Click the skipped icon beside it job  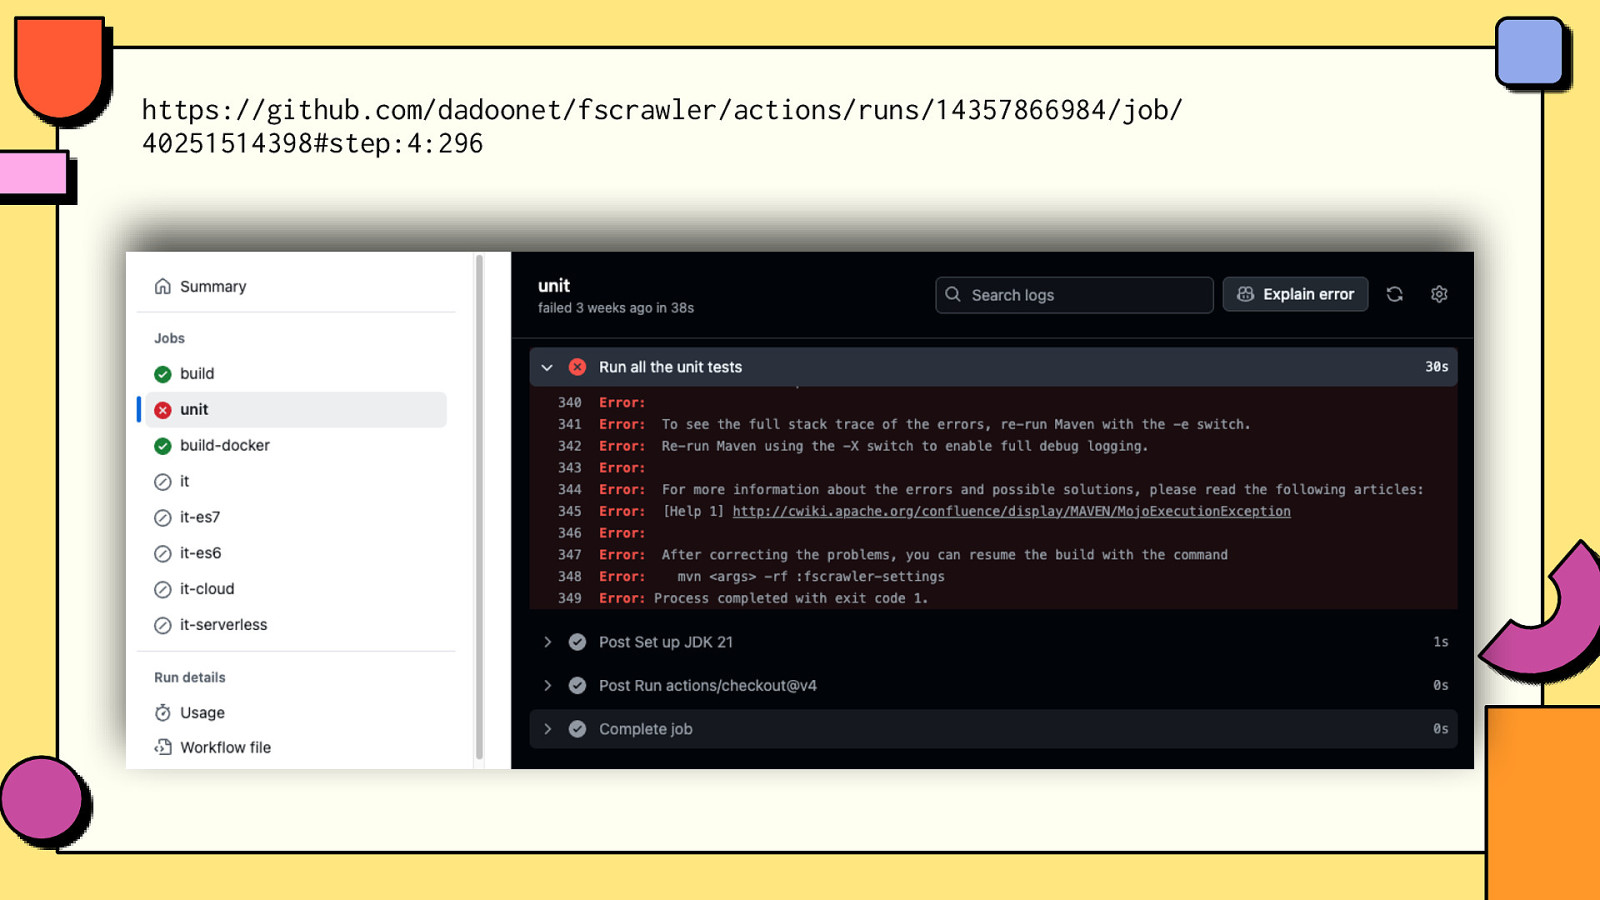163,482
